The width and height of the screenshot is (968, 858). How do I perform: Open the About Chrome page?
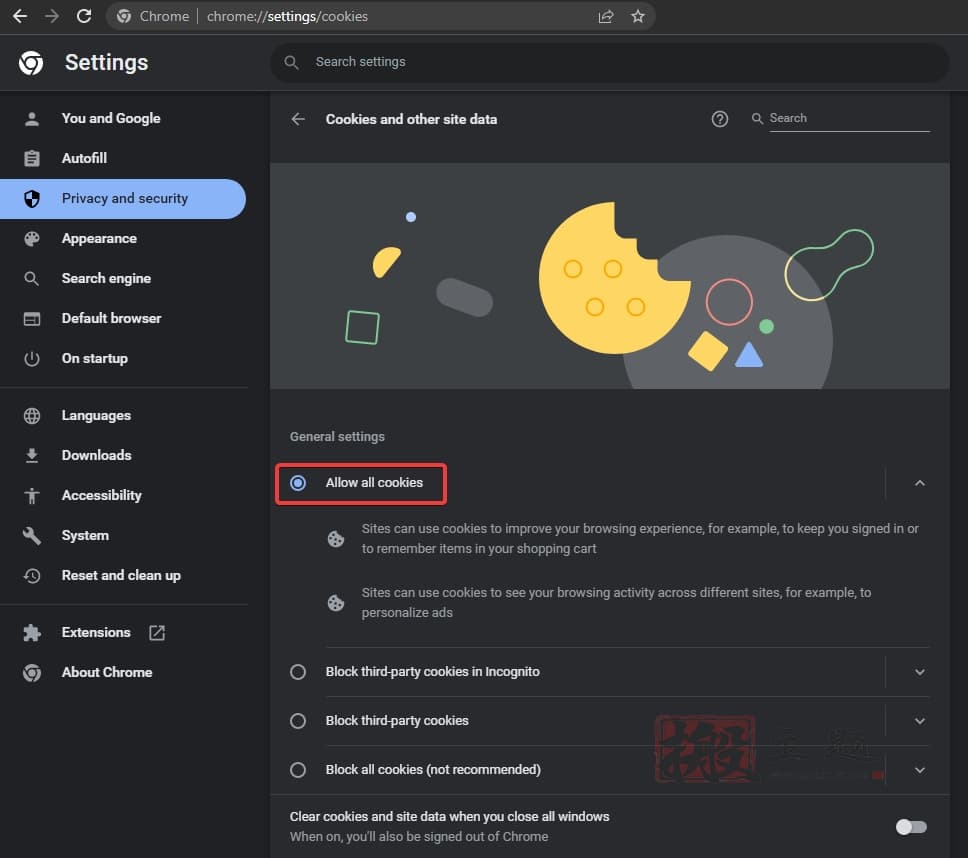[x=106, y=672]
